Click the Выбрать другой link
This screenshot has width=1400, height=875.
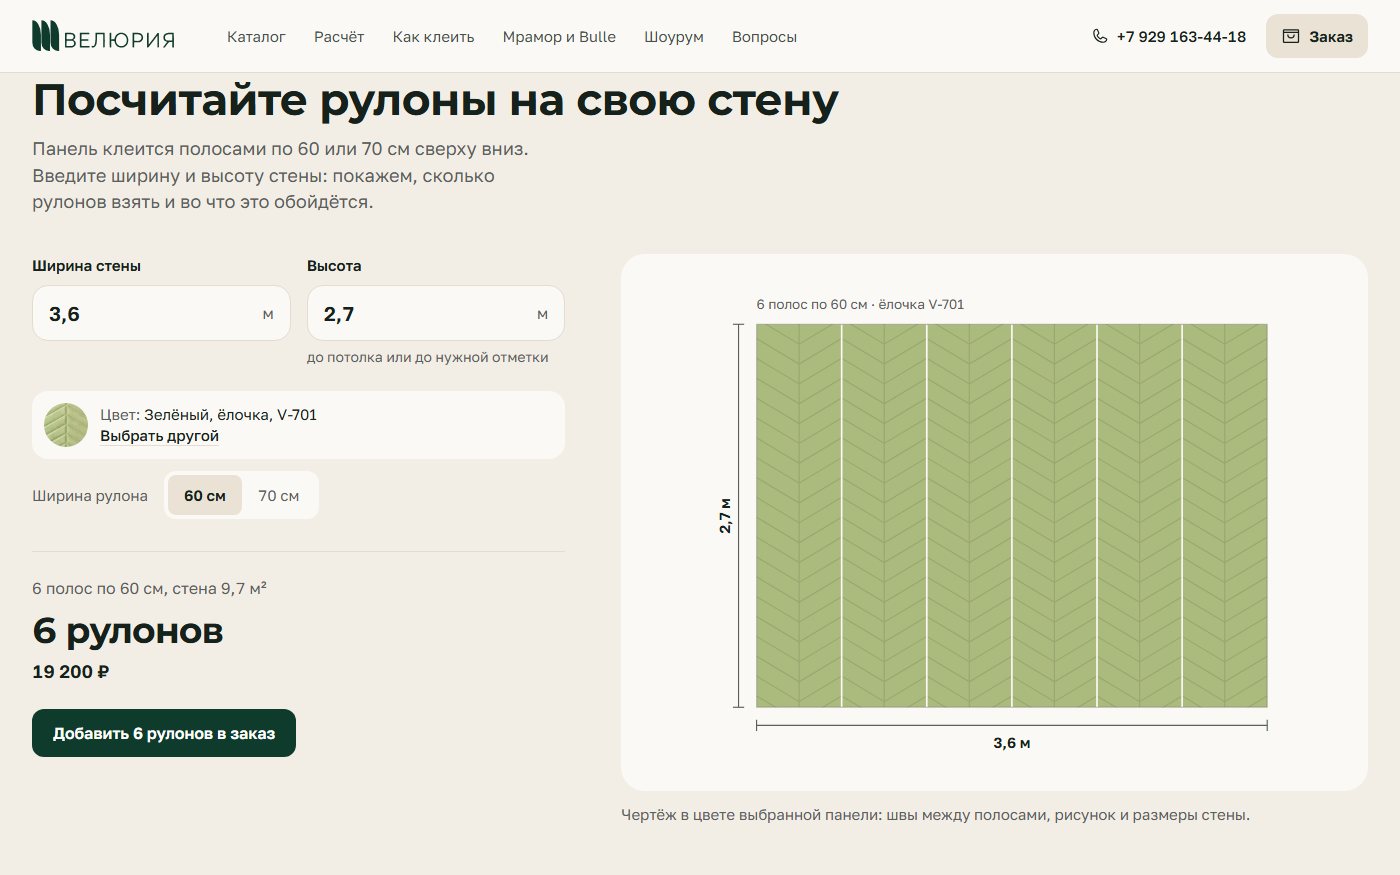(x=159, y=436)
